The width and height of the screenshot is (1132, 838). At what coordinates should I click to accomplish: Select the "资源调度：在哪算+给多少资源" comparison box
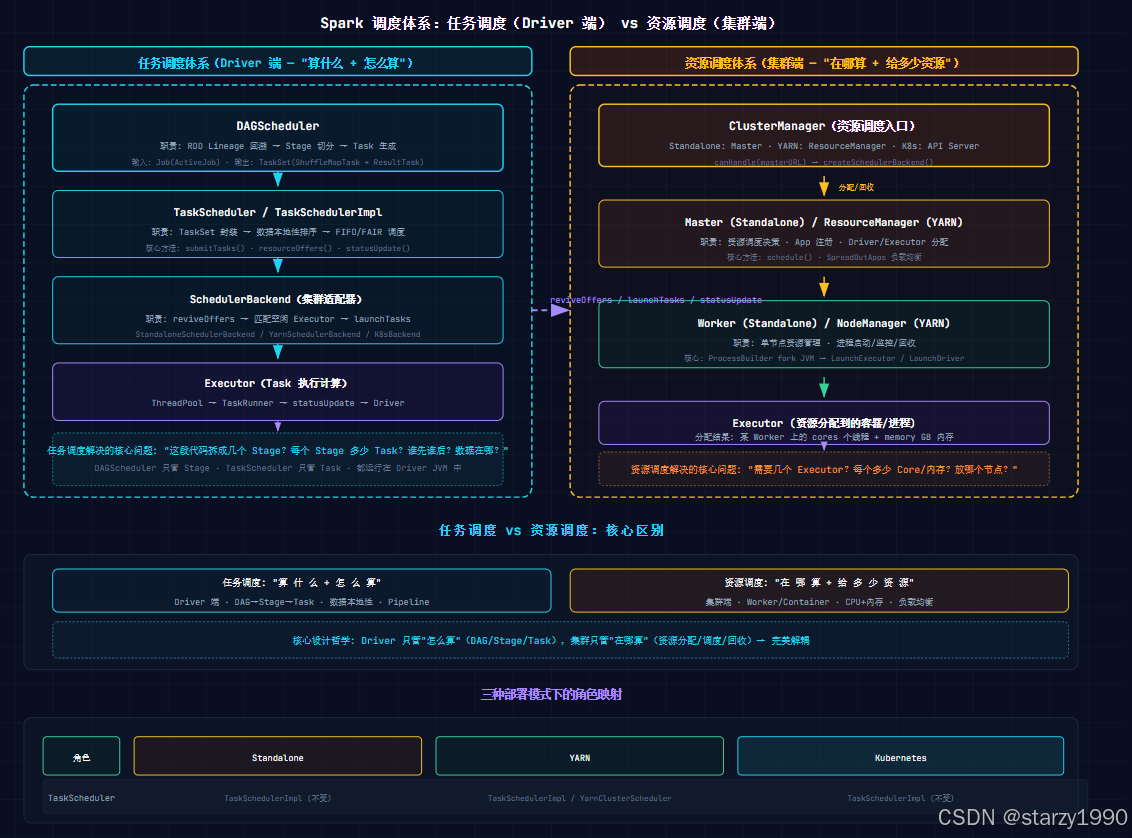(x=819, y=590)
